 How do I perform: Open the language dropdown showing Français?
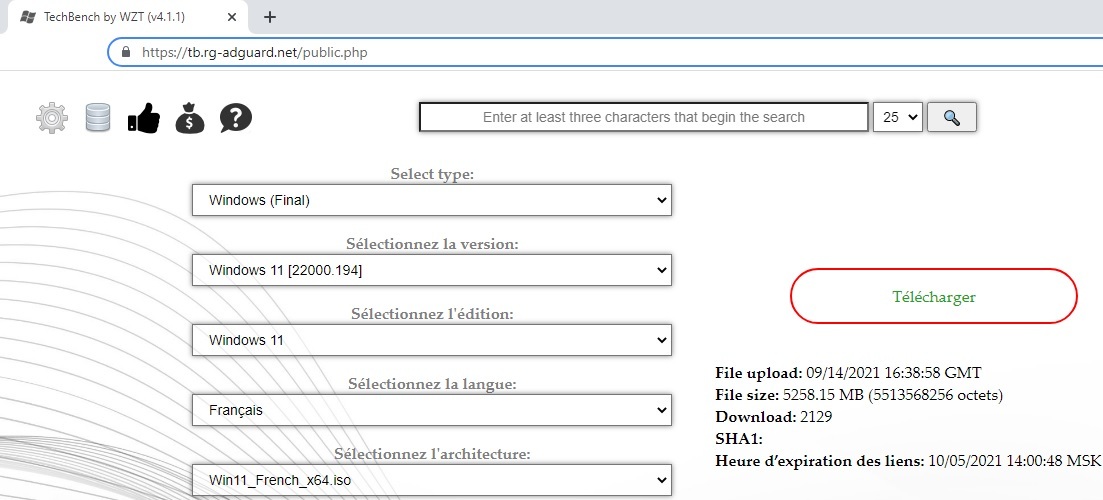432,410
